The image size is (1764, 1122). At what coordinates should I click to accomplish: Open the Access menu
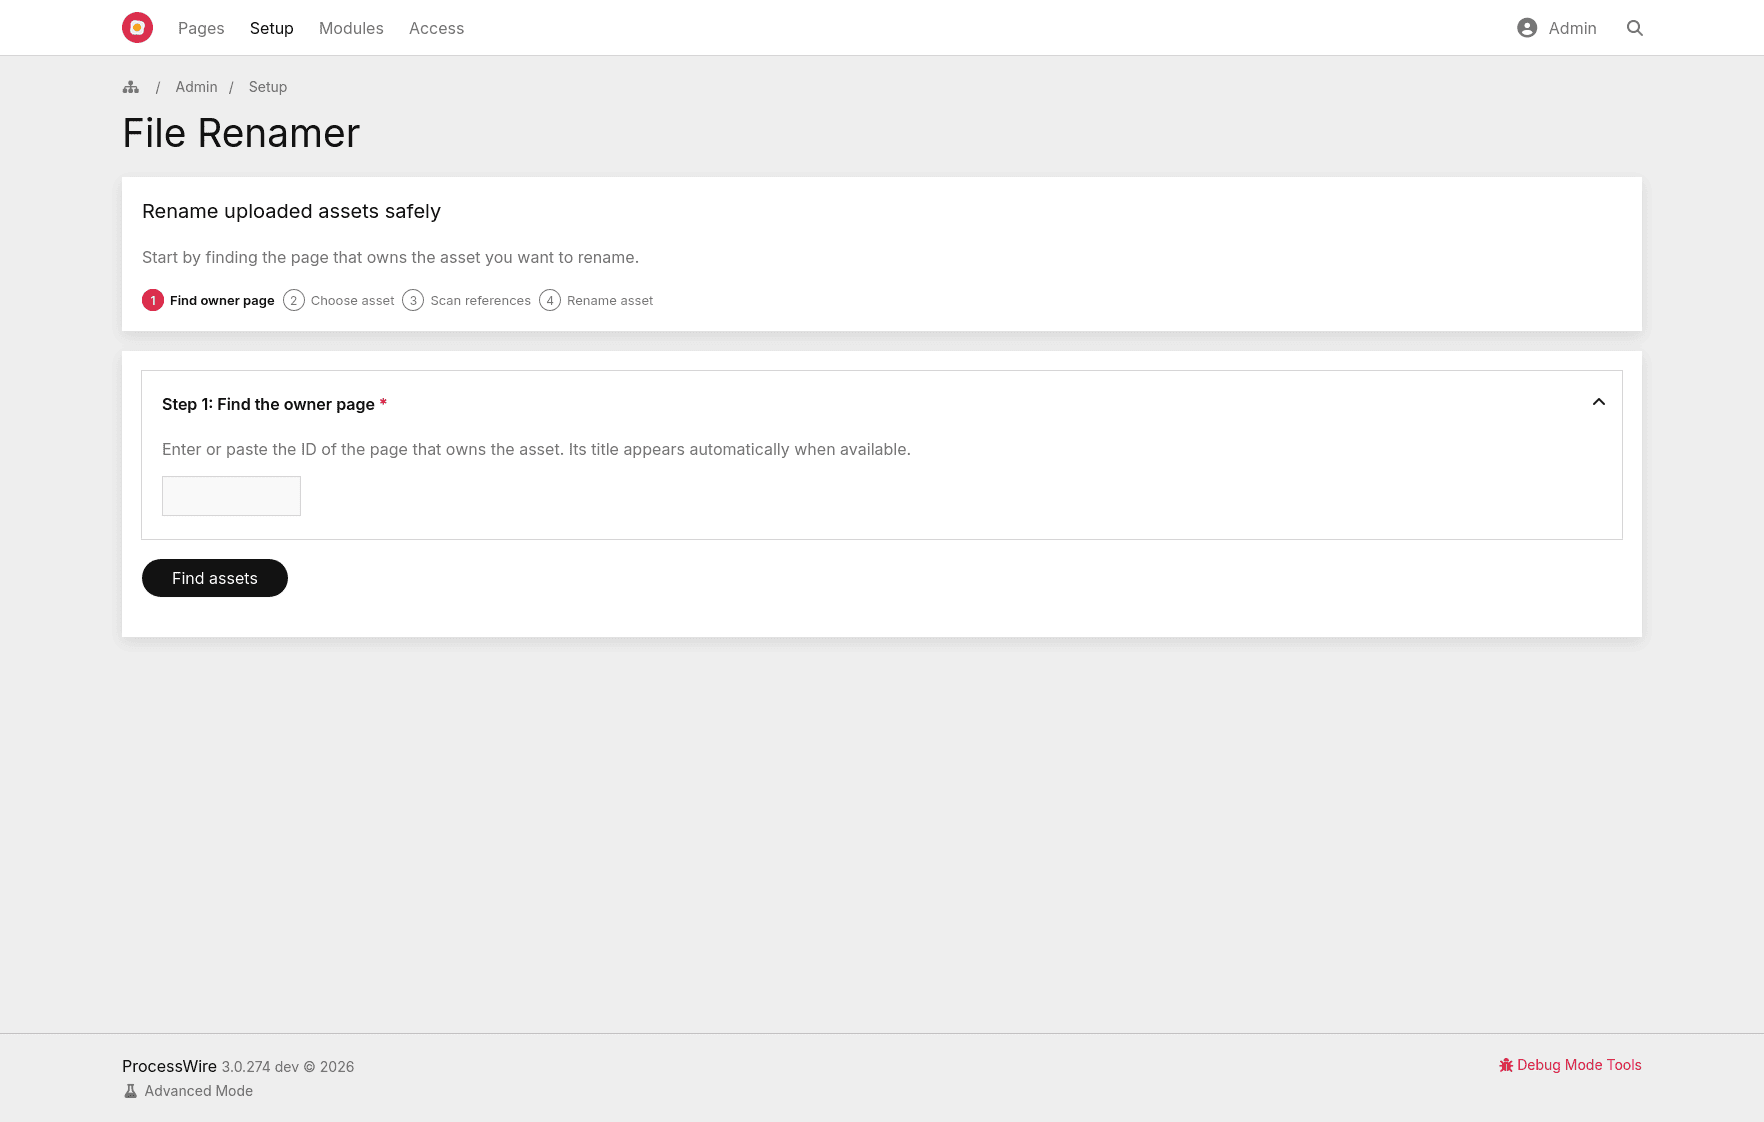click(x=436, y=28)
